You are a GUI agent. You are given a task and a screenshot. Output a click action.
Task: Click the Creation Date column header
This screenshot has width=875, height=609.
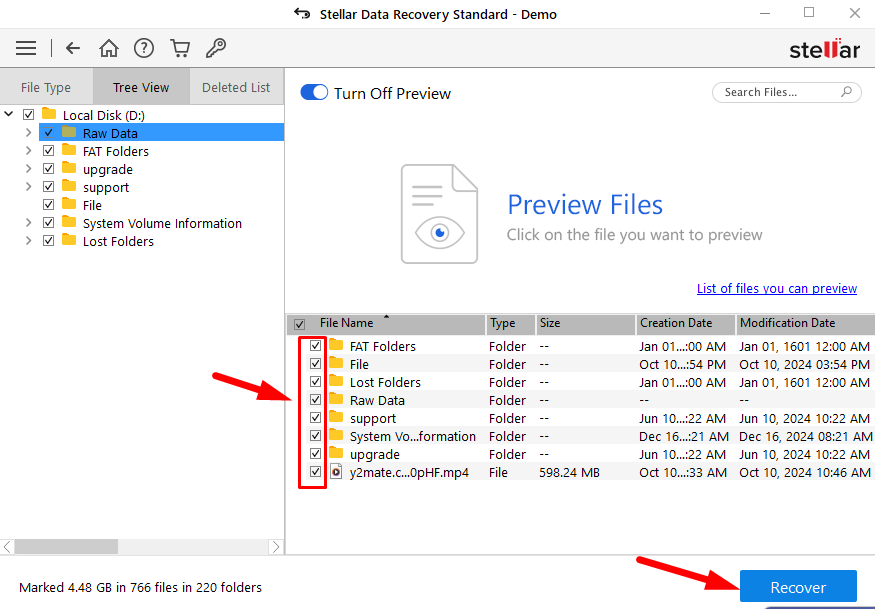tap(685, 323)
